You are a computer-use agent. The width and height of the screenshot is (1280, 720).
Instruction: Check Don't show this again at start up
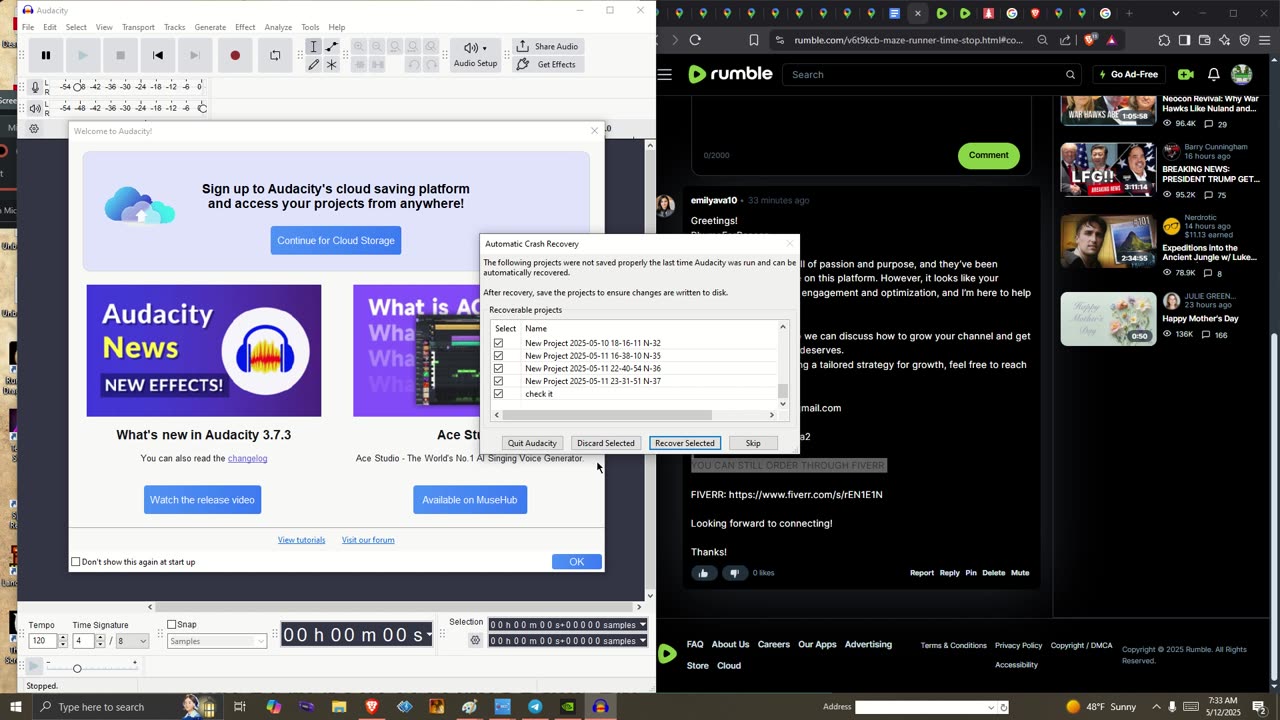75,562
